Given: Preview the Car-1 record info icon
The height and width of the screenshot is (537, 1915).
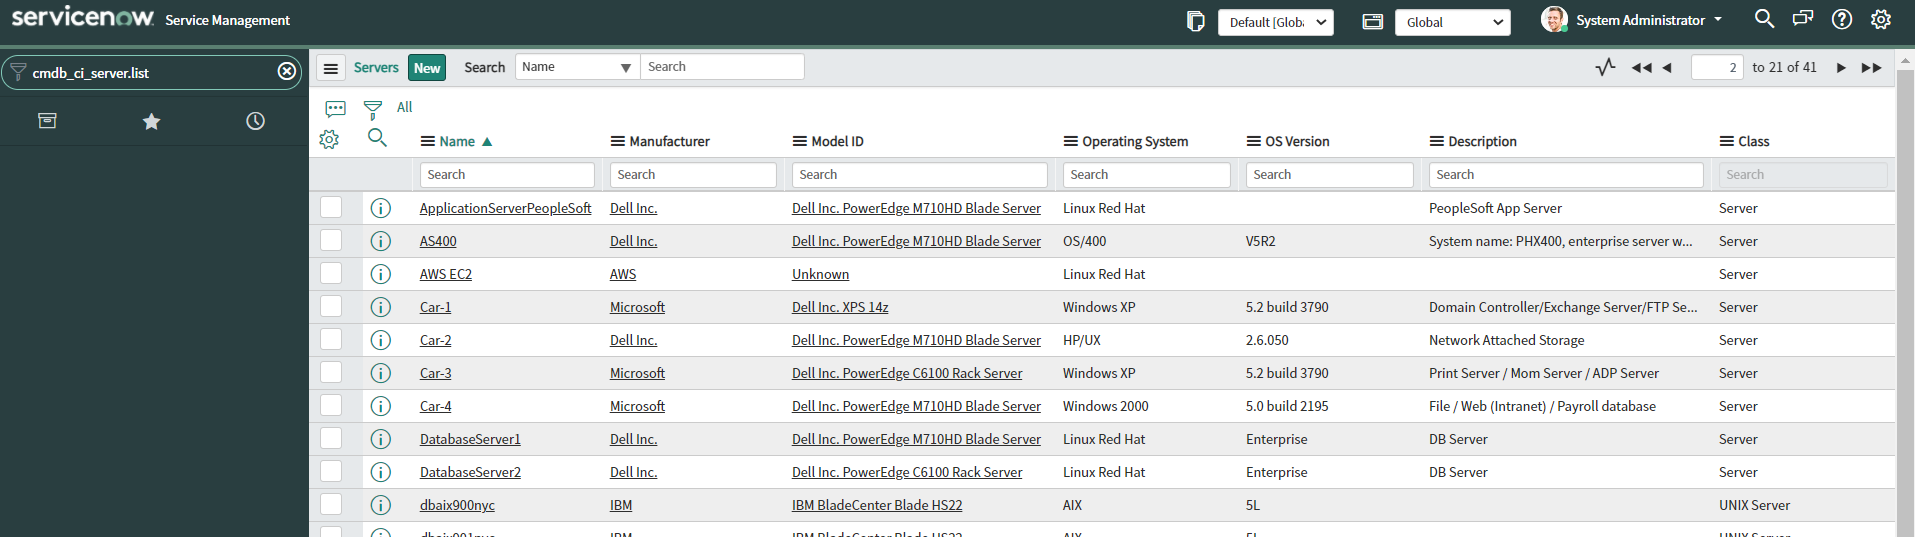Looking at the screenshot, I should pos(380,307).
